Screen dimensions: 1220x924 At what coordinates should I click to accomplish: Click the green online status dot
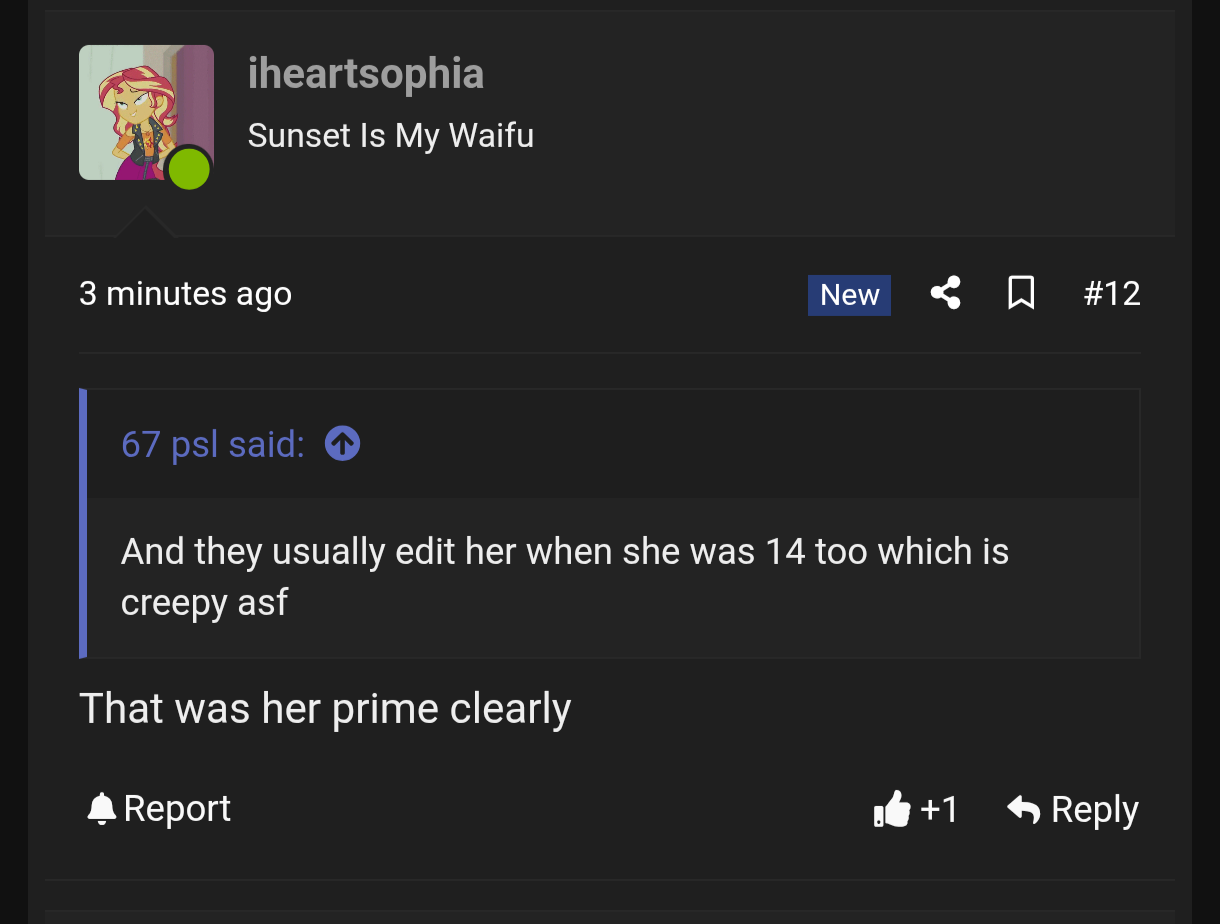point(188,169)
